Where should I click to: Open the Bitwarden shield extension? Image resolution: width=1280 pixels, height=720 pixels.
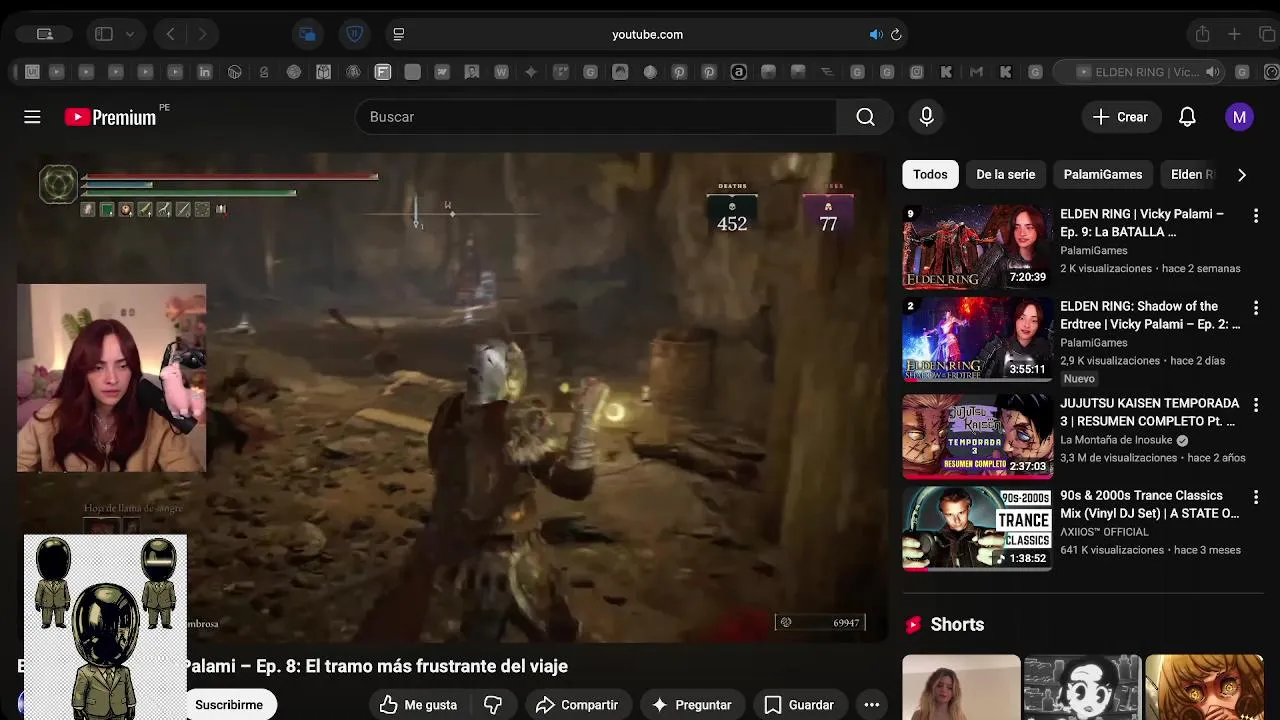(354, 34)
